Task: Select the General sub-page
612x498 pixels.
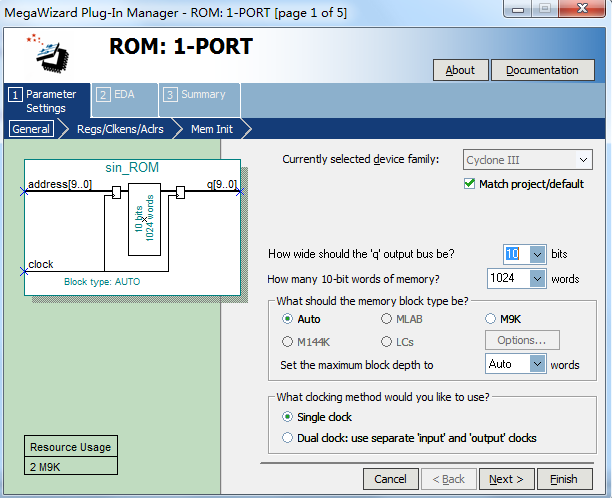Action: coord(31,129)
